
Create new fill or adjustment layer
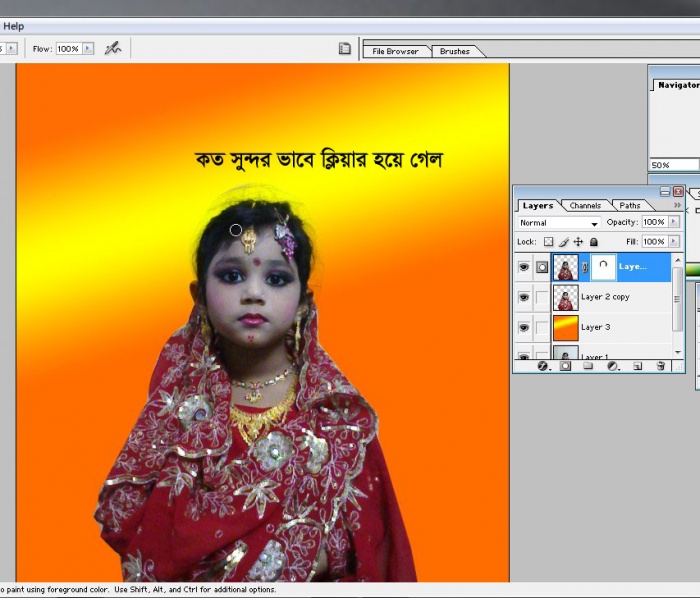(x=613, y=366)
